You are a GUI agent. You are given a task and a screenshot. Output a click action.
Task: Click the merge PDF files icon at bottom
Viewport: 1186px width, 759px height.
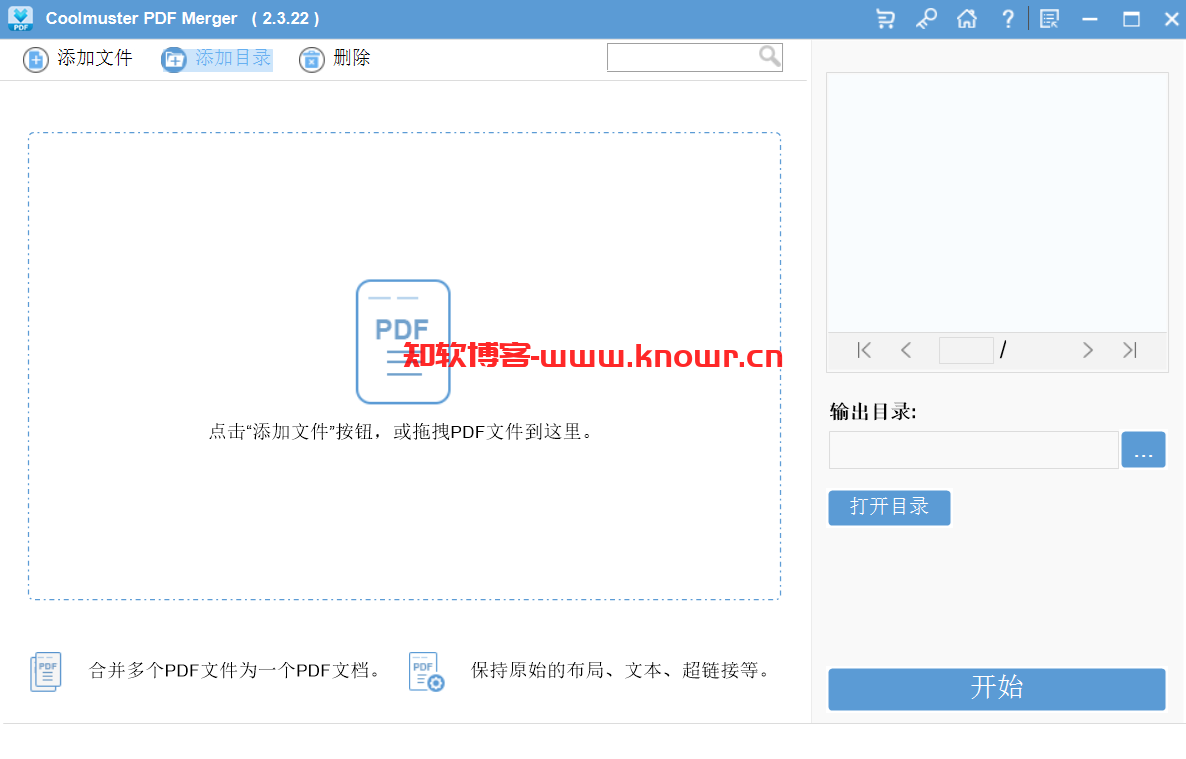[x=45, y=672]
